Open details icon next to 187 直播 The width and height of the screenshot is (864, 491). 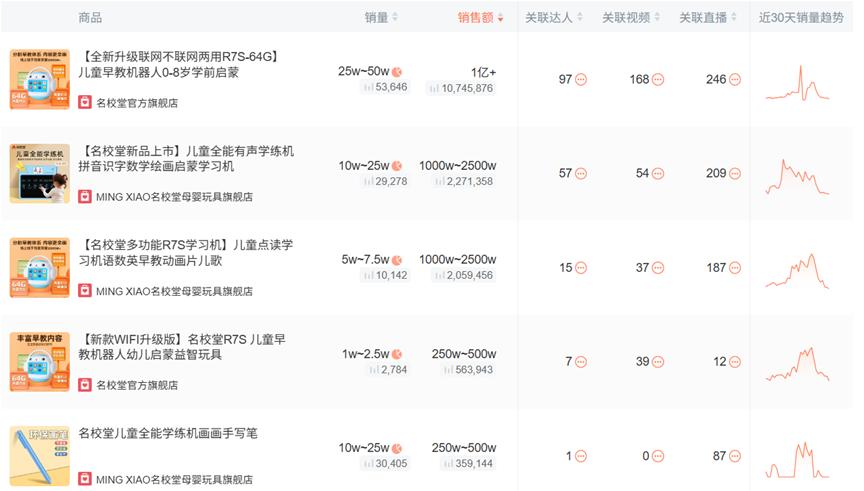pyautogui.click(x=735, y=268)
